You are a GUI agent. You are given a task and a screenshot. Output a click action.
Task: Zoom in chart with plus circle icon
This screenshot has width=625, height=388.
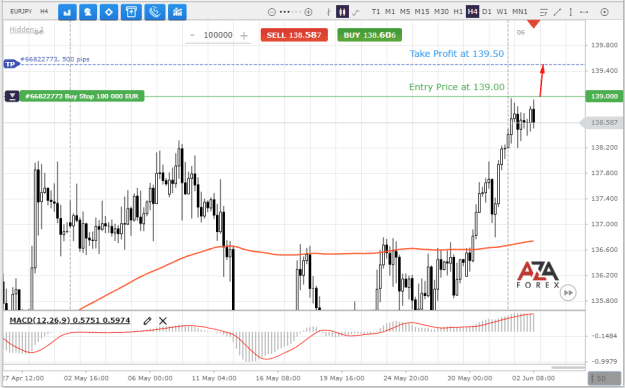point(308,12)
